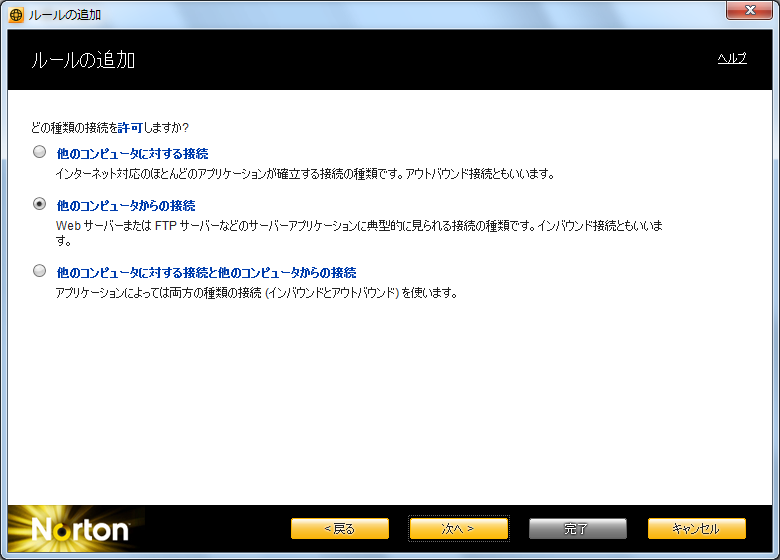Click the ルールの追加 window title bar text
Viewport: 780px width, 560px height.
click(x=65, y=15)
